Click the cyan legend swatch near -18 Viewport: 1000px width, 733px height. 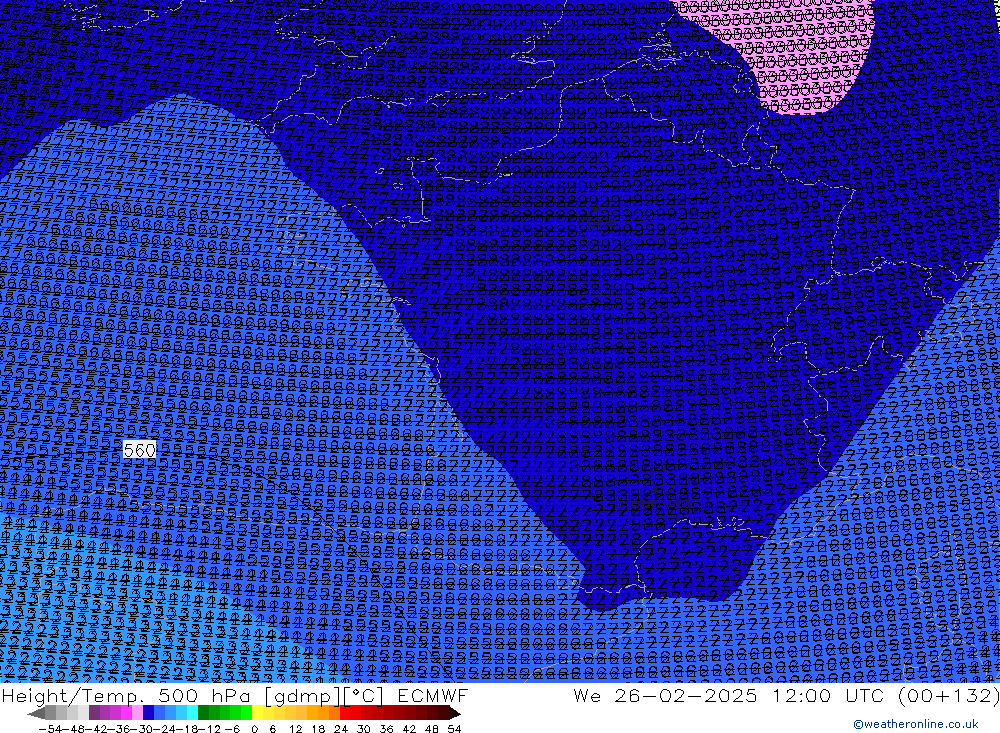tap(192, 713)
